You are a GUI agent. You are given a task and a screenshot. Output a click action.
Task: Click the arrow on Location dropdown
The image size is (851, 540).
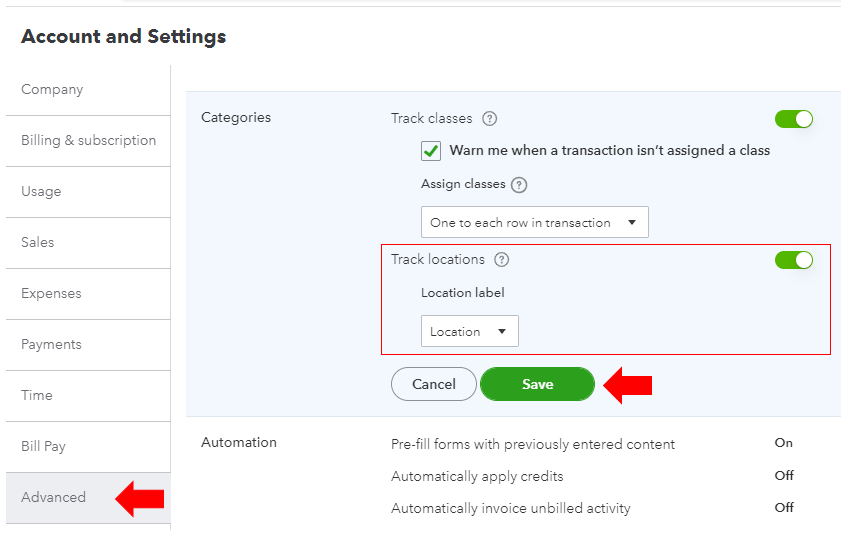(x=502, y=331)
